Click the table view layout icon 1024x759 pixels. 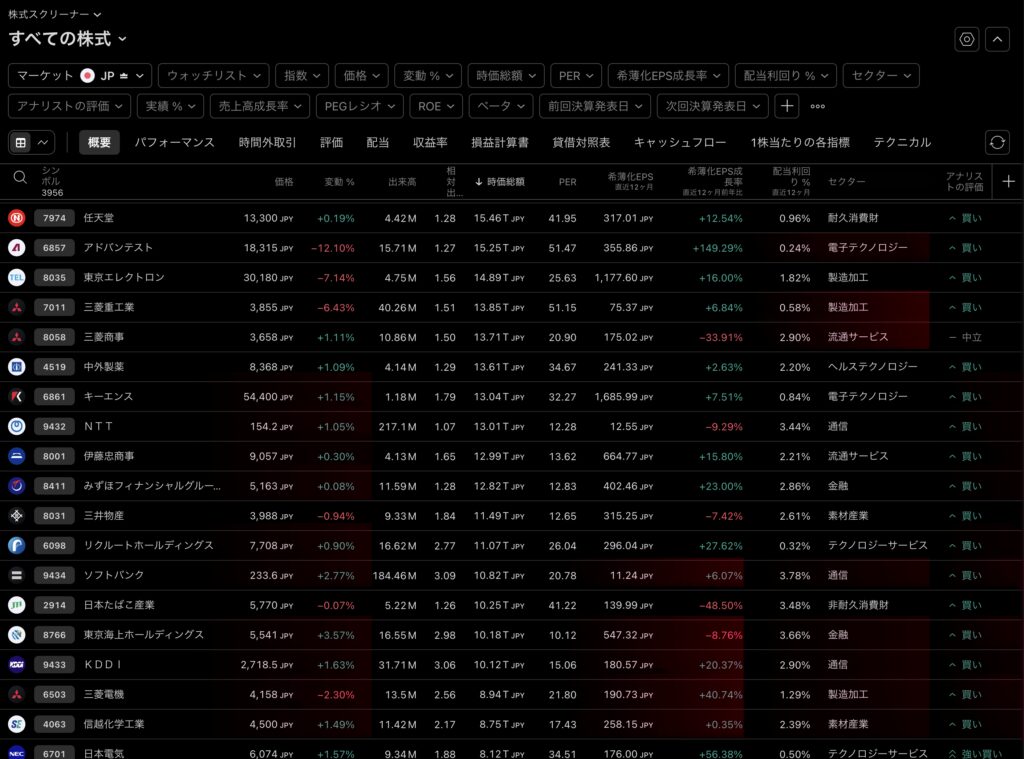(20, 143)
